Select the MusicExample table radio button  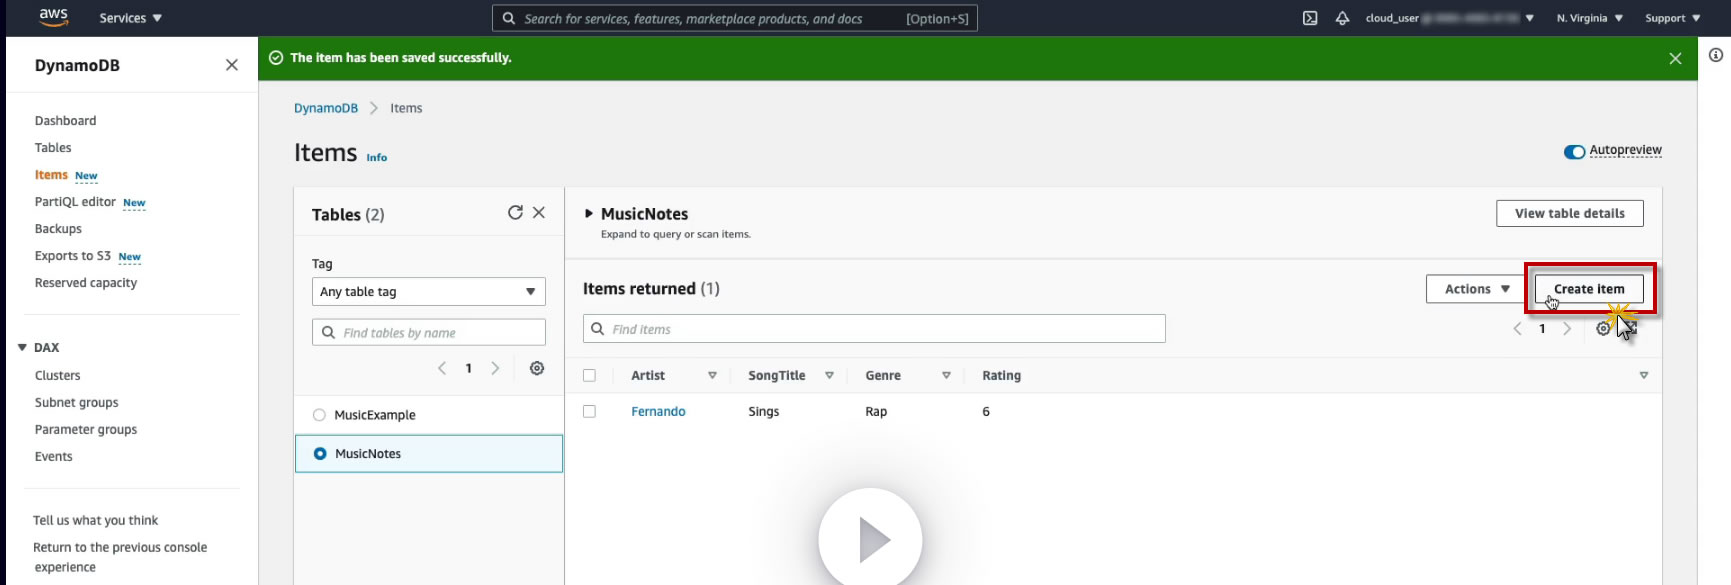click(x=319, y=415)
